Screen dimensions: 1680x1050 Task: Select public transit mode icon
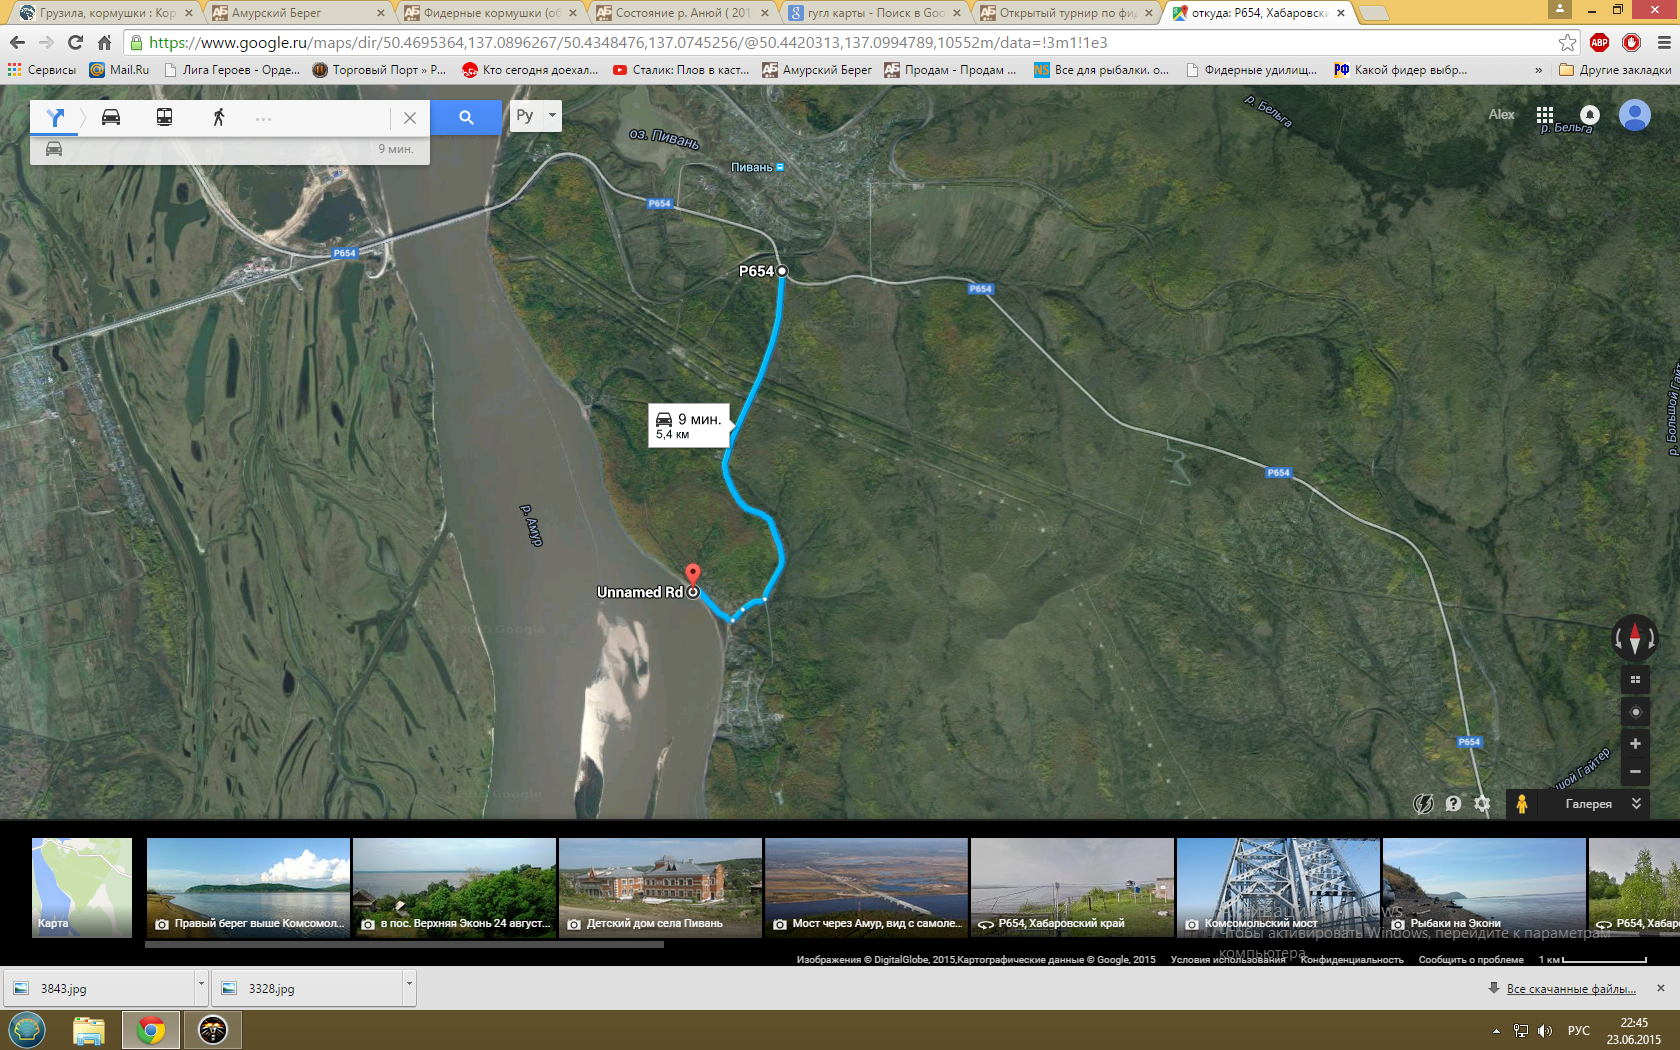164,117
